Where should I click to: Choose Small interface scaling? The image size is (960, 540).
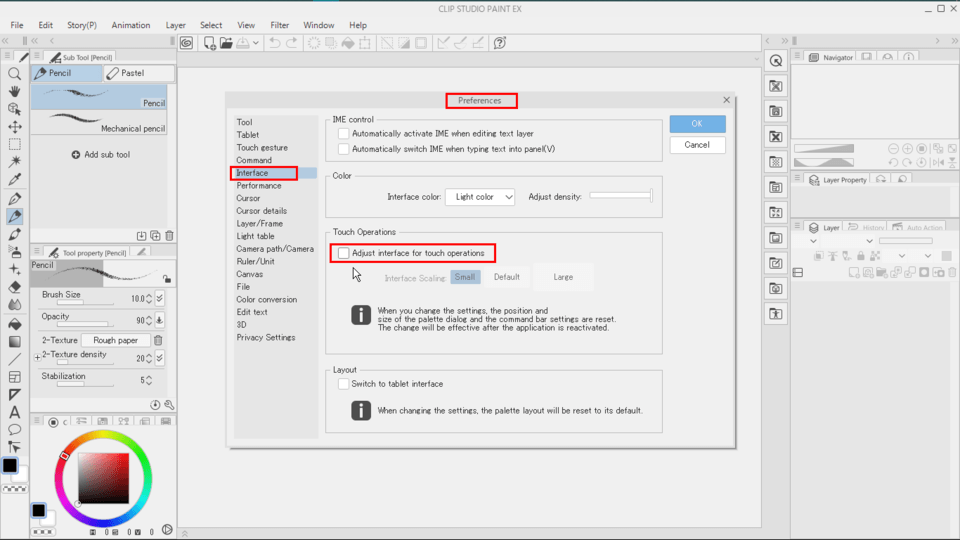click(x=465, y=277)
